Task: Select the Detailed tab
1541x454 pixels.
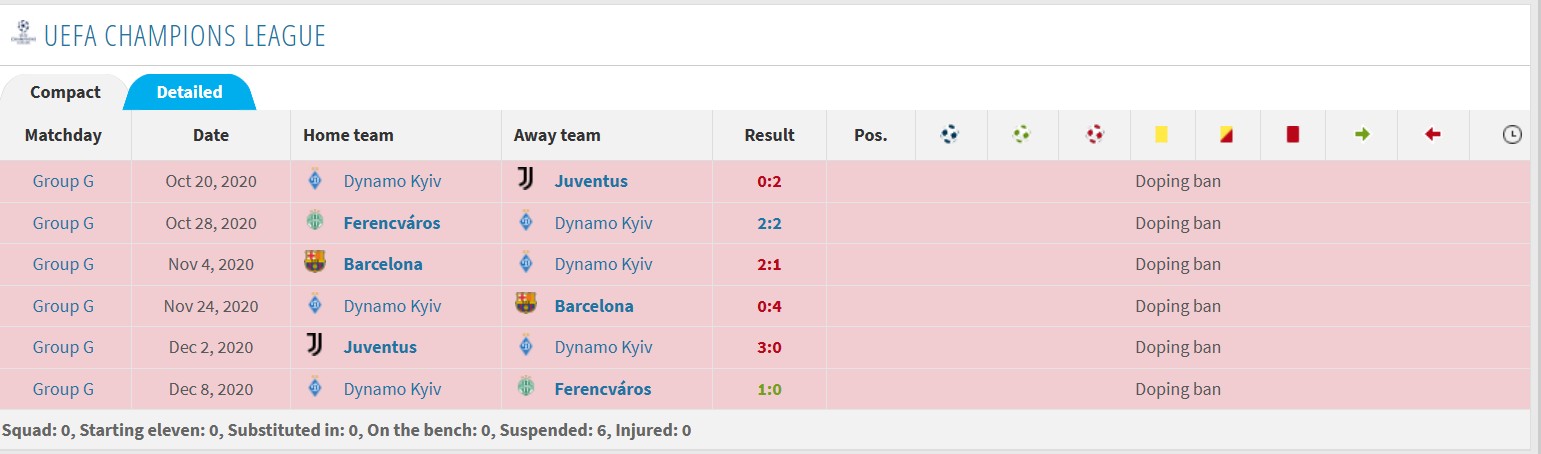Action: (x=189, y=92)
